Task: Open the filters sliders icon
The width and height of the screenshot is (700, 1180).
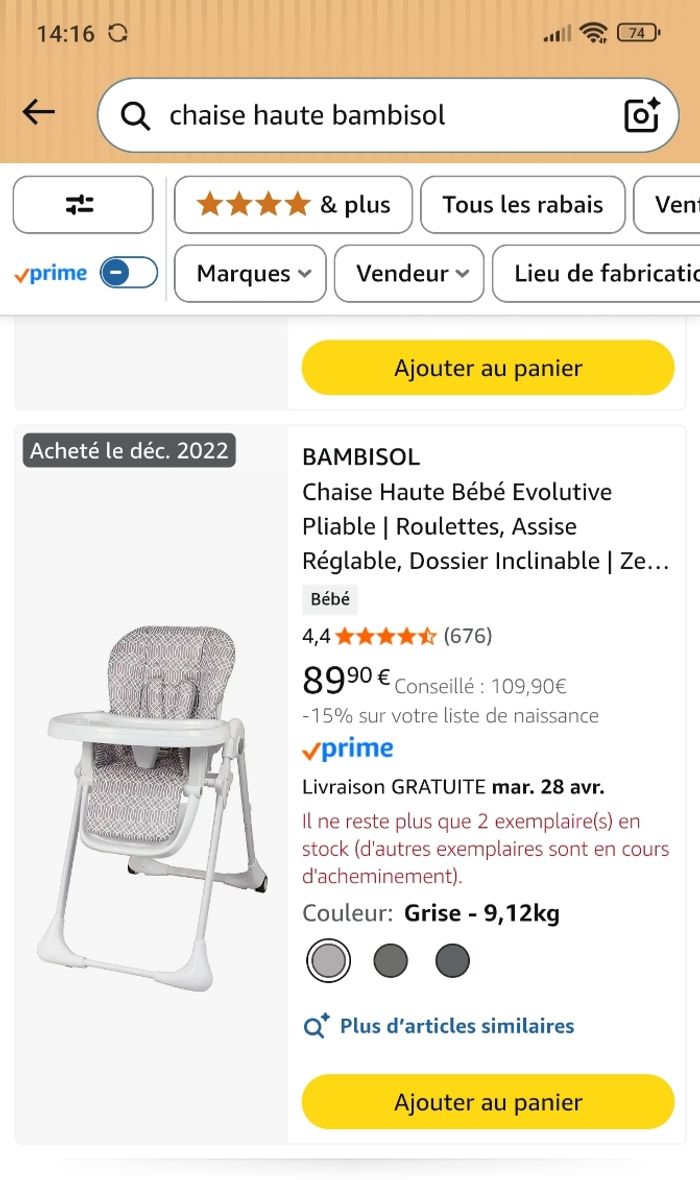Action: (x=82, y=205)
